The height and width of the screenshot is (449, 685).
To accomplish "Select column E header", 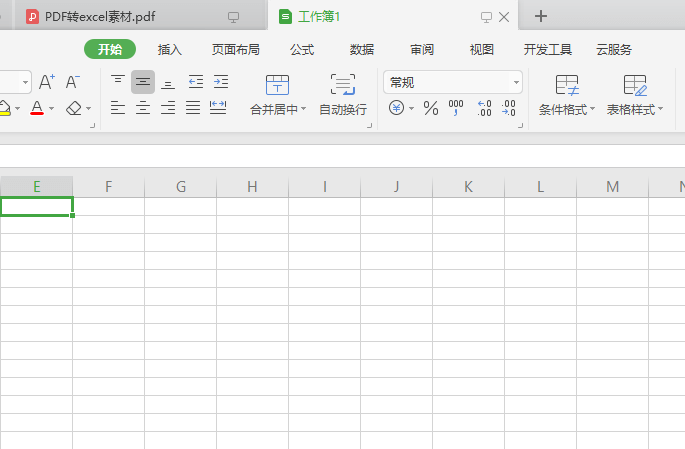I will tap(37, 187).
